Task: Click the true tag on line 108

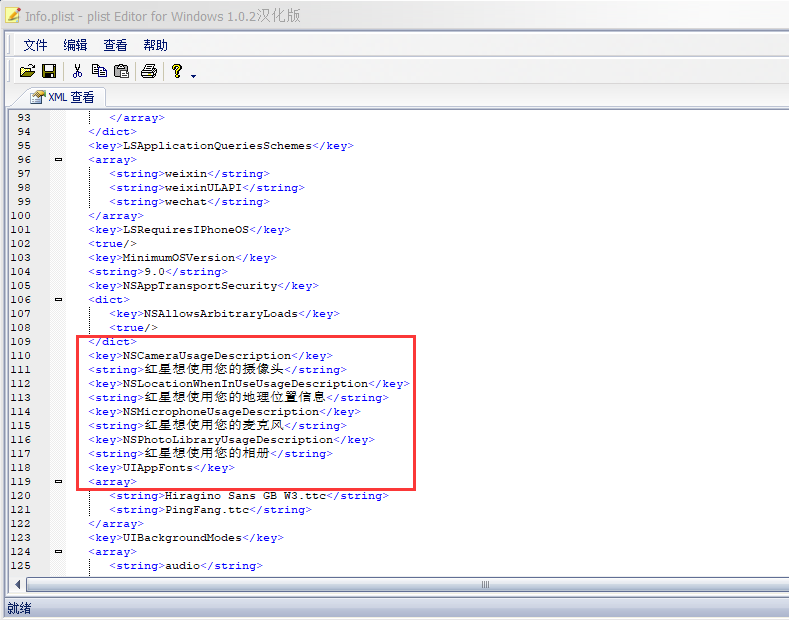Action: tap(133, 328)
